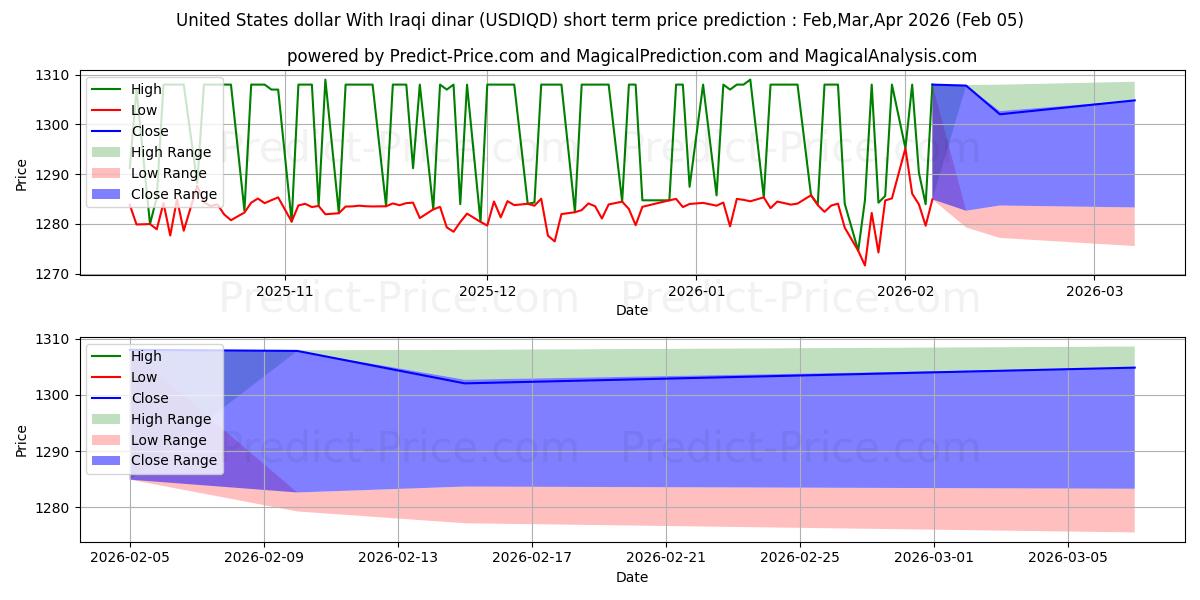This screenshot has width=1200, height=600.
Task: Open the Predict-Price.com powered-by subtitle
Action: pyautogui.click(x=631, y=56)
